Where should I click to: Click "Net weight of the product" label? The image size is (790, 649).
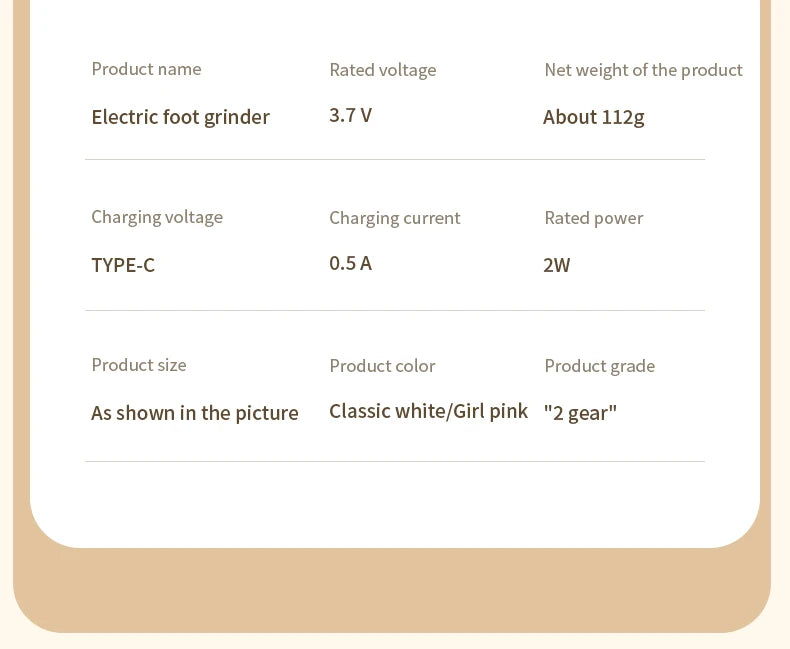[643, 70]
